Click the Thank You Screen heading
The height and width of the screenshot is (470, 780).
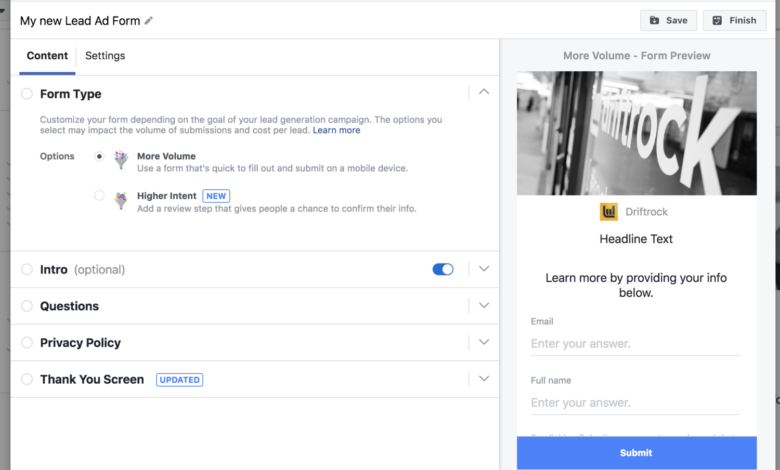coord(92,379)
